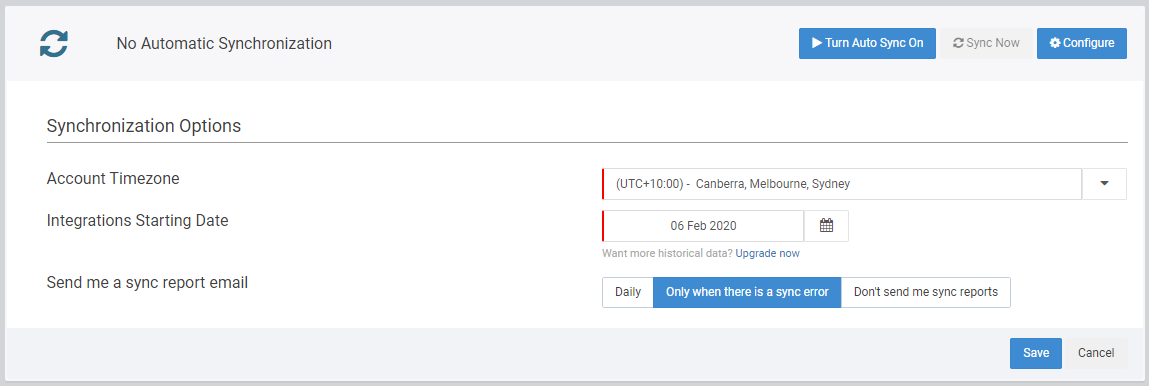Screen dimensions: 1149x386
Task: Click the large circular sync arrows icon
Action: (53, 43)
